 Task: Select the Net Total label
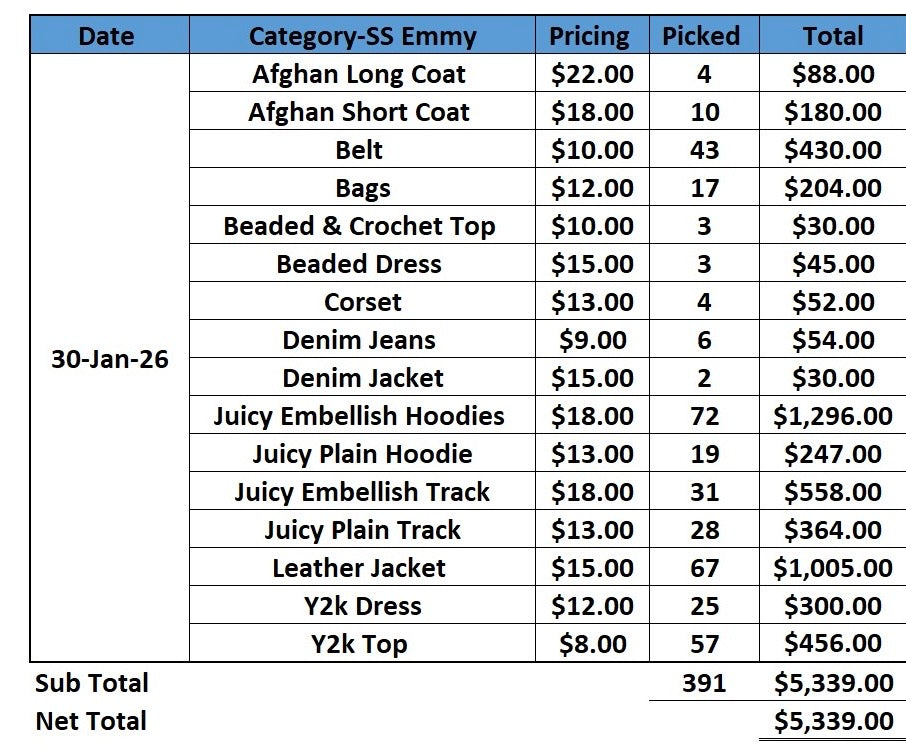pos(91,721)
